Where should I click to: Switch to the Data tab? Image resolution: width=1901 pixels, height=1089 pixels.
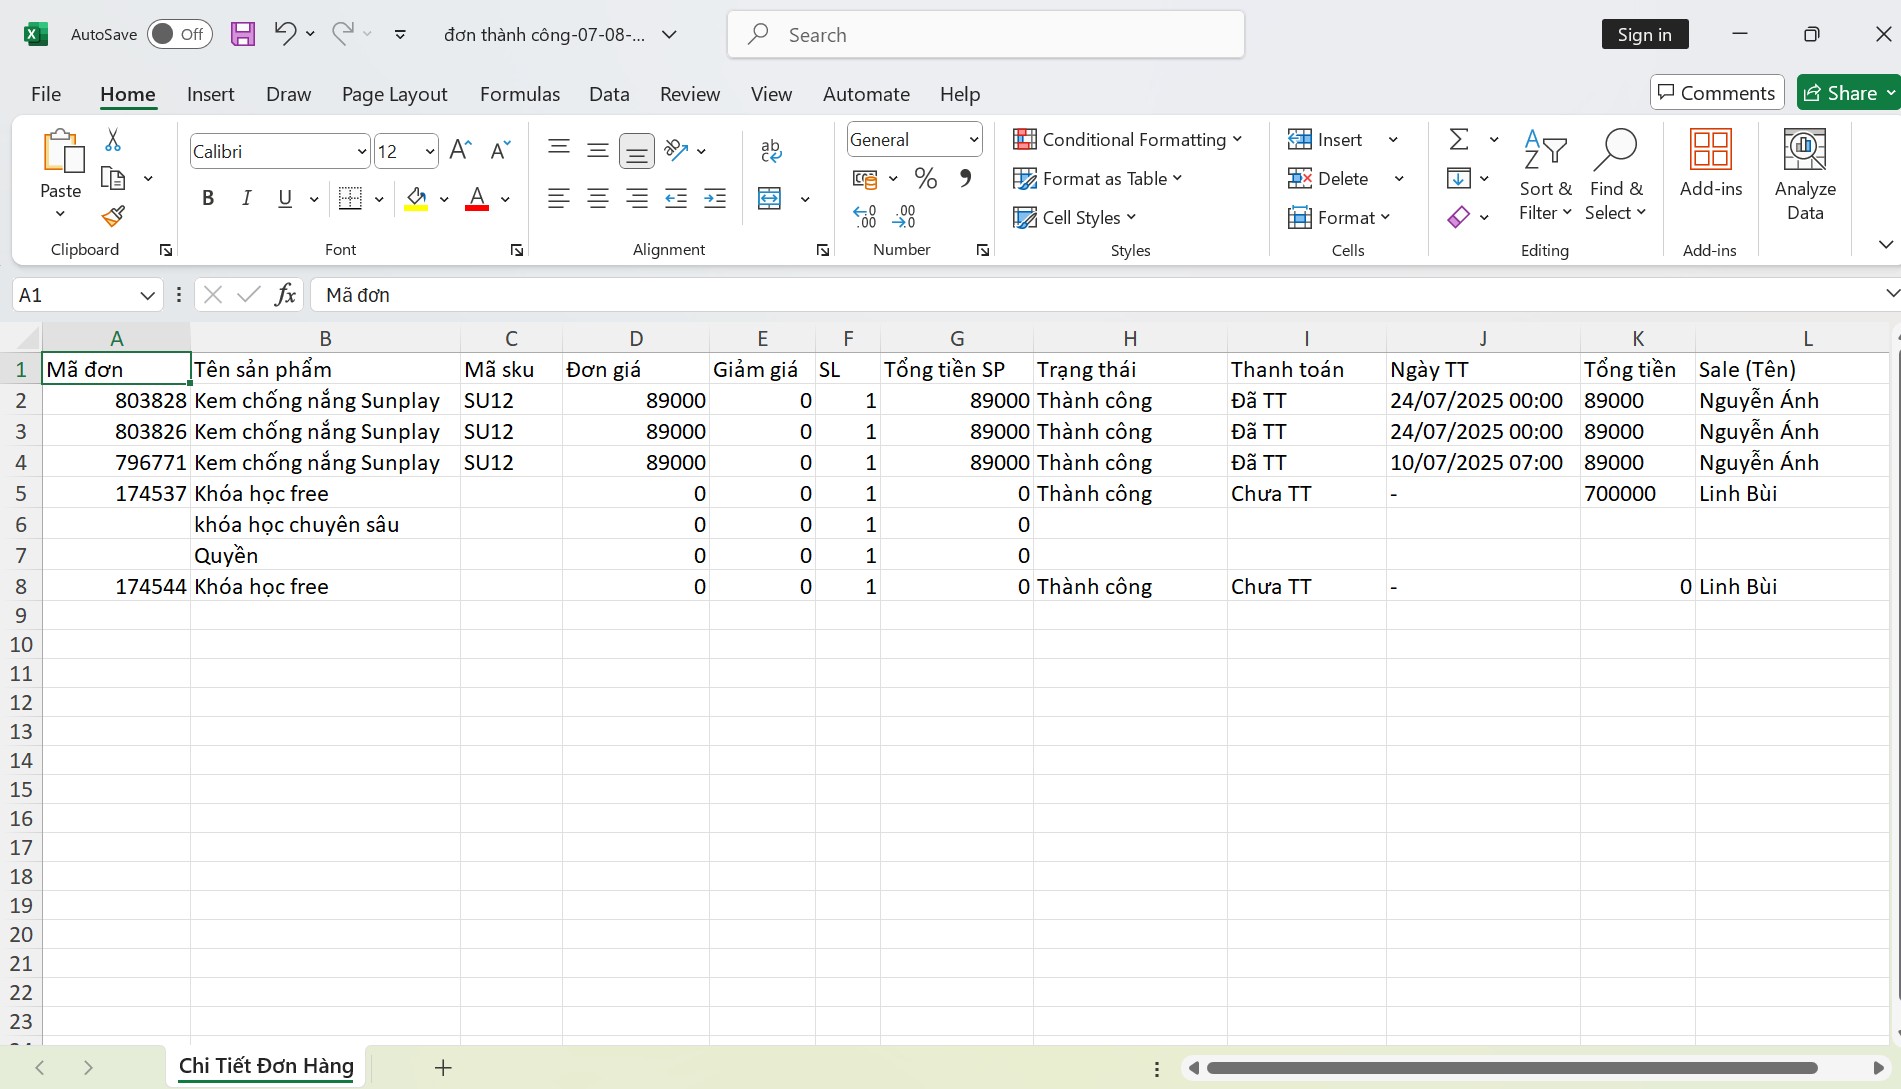(609, 94)
